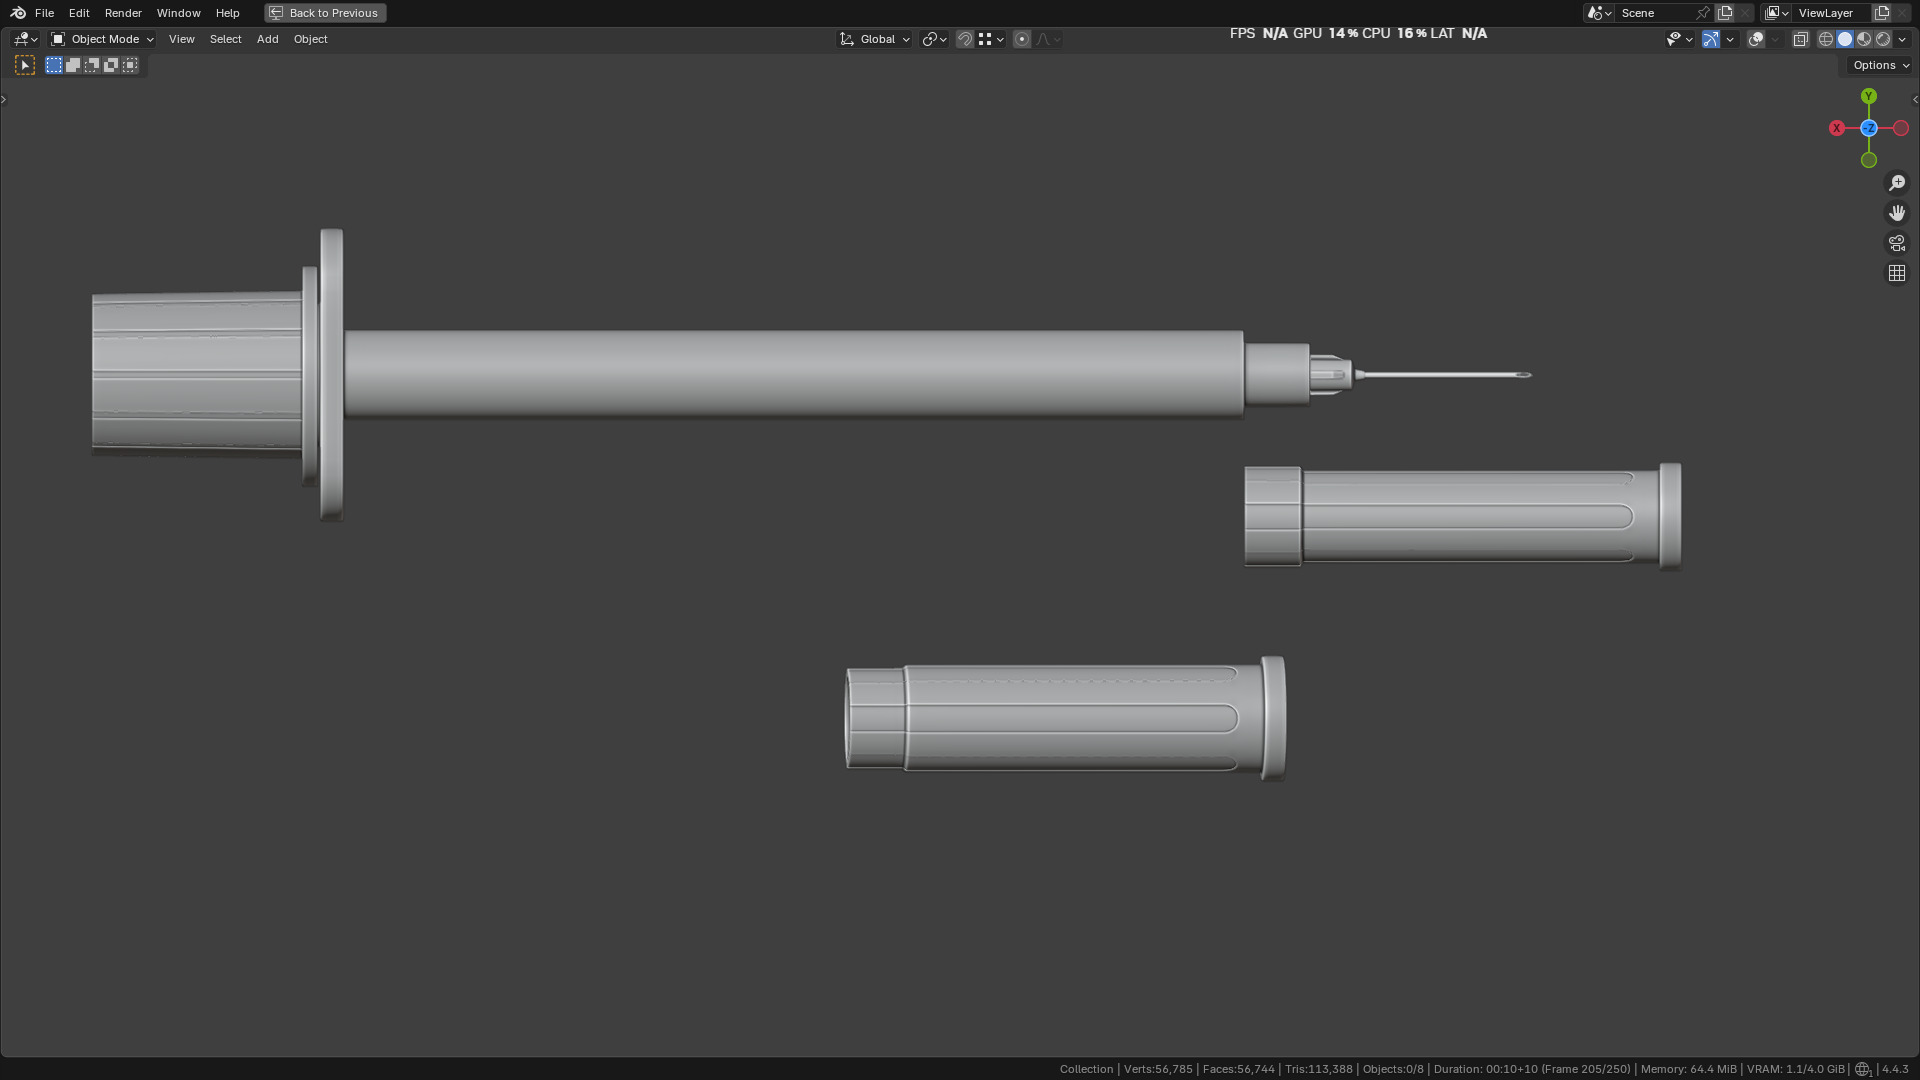
Task: Open the editor type selector dropdown
Action: 25,39
